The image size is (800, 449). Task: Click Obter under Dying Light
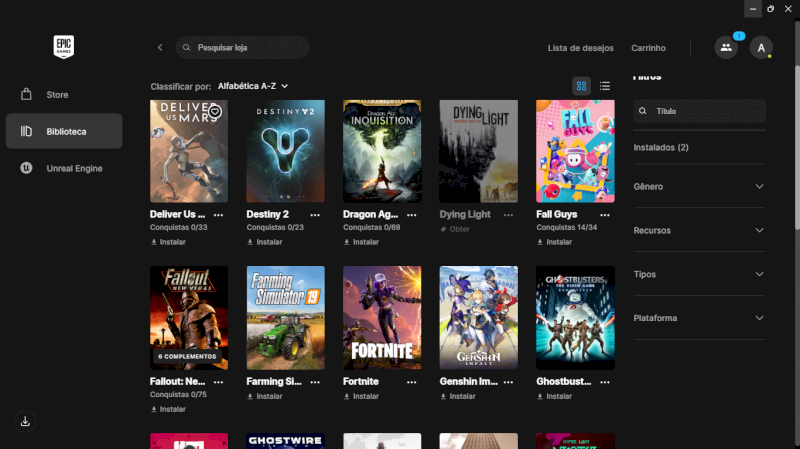pyautogui.click(x=455, y=229)
